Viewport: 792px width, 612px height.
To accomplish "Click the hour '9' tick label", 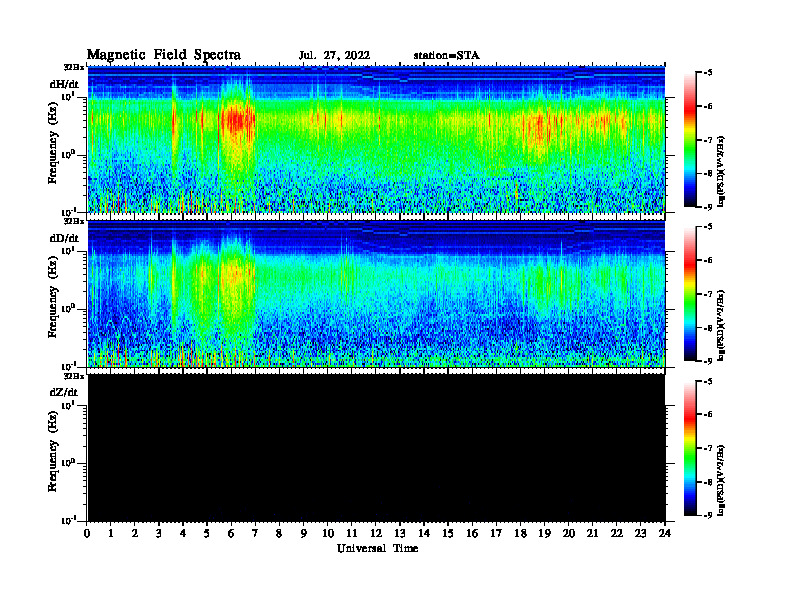I will click(x=304, y=534).
